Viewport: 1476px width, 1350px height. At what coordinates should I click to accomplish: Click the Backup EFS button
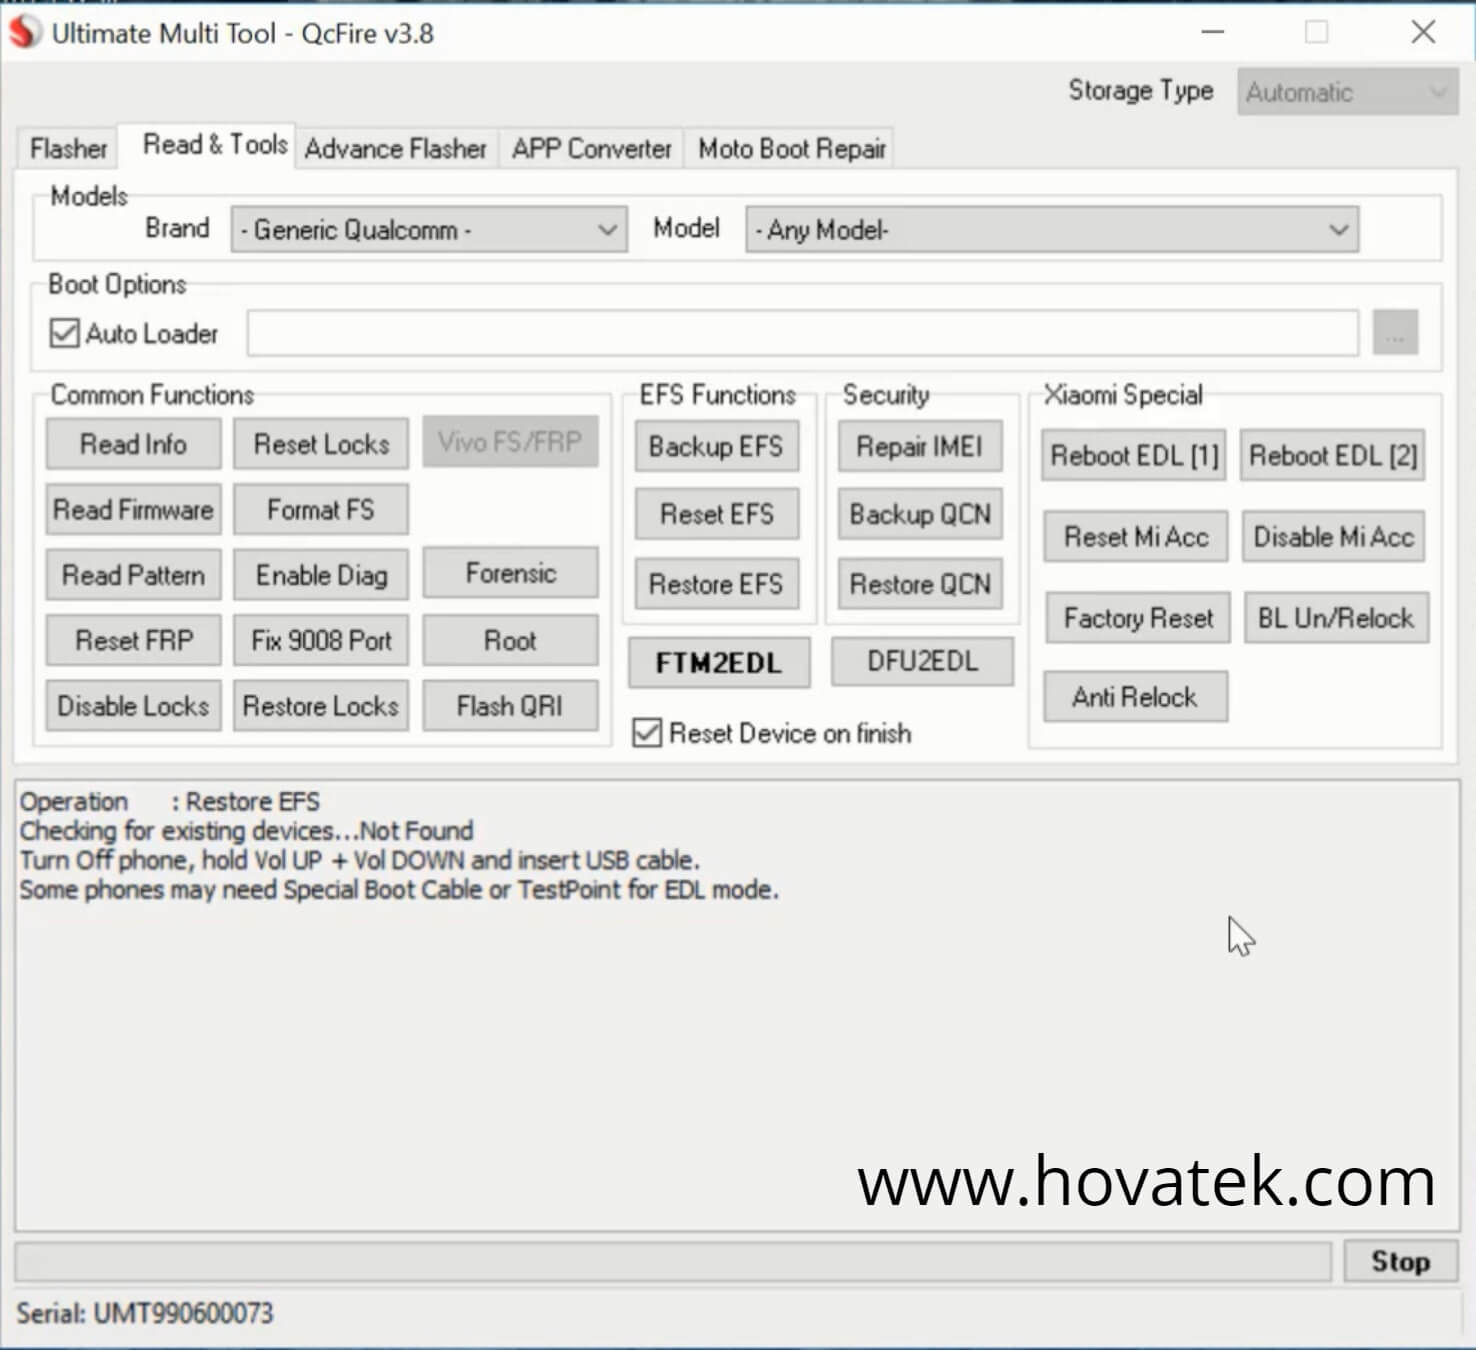[x=716, y=446]
